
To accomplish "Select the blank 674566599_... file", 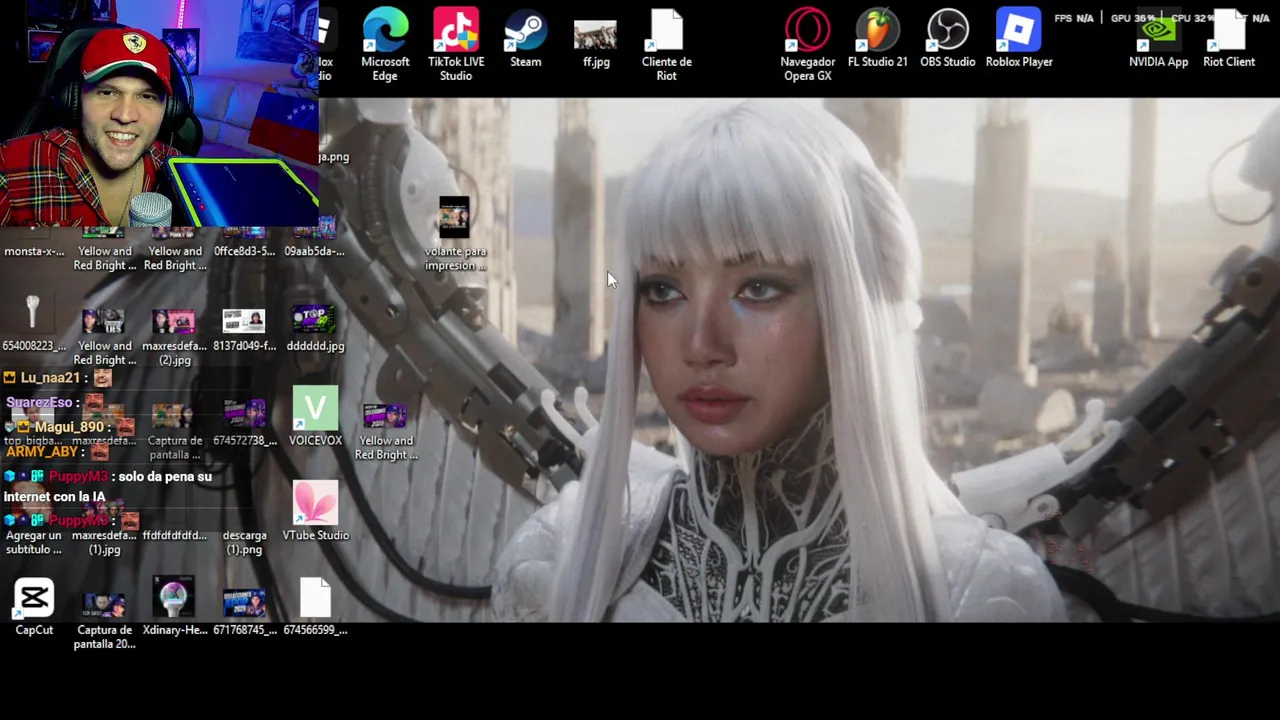I will 315,606.
